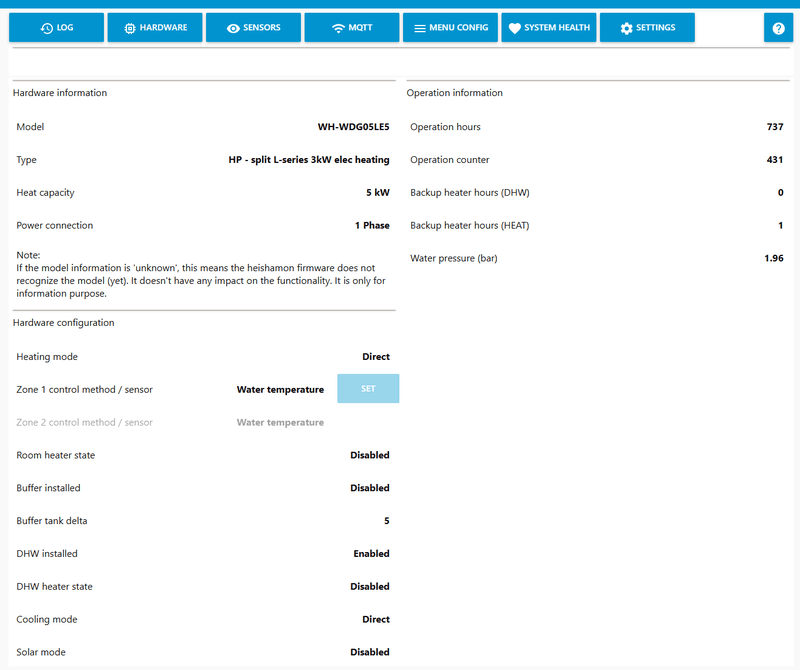
Task: Click the heart icon on SYSTEM HEALTH
Action: (515, 28)
